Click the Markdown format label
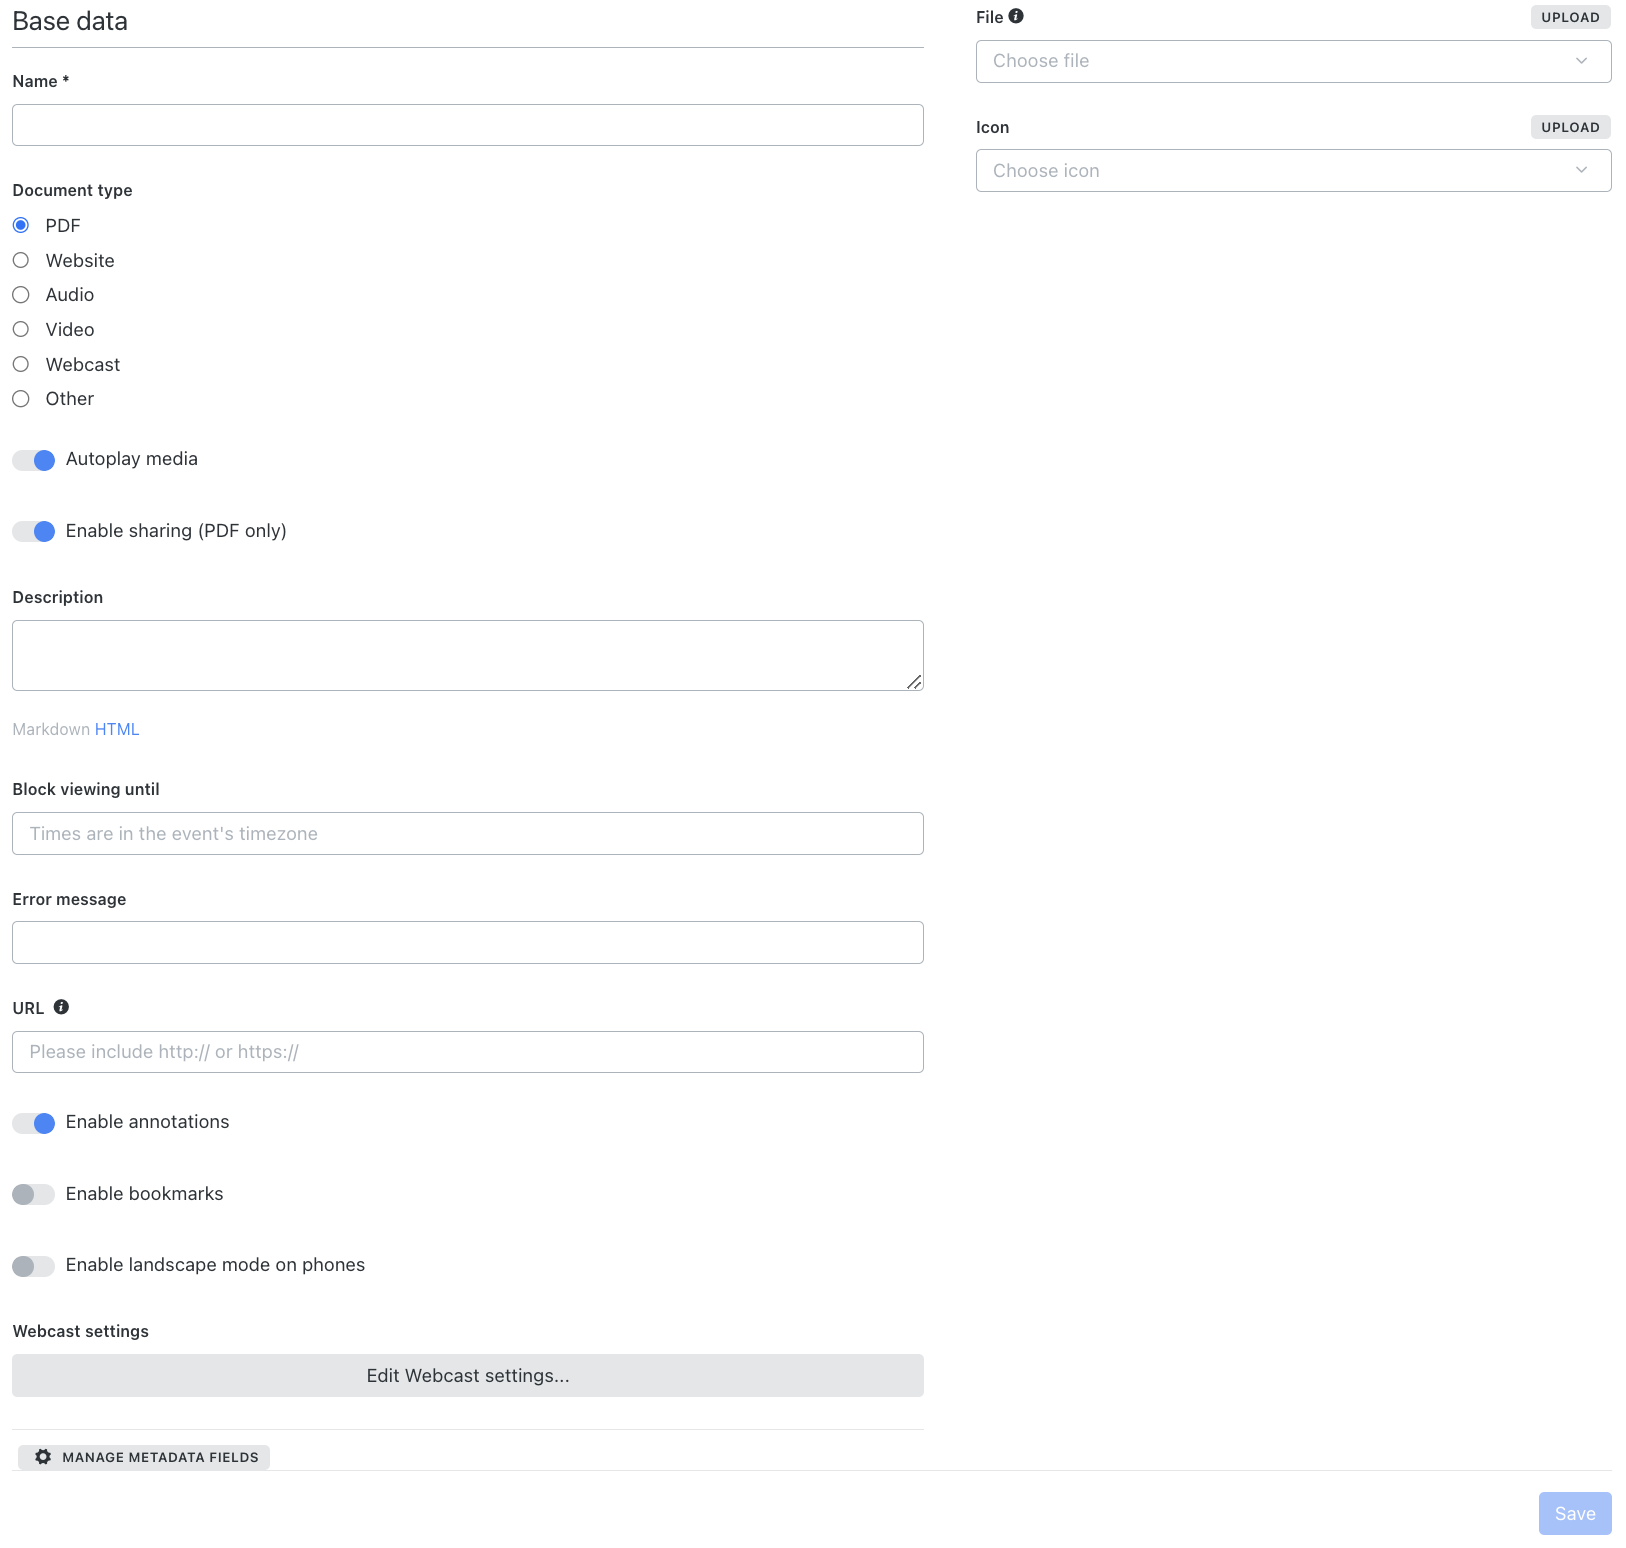This screenshot has width=1626, height=1548. [51, 729]
